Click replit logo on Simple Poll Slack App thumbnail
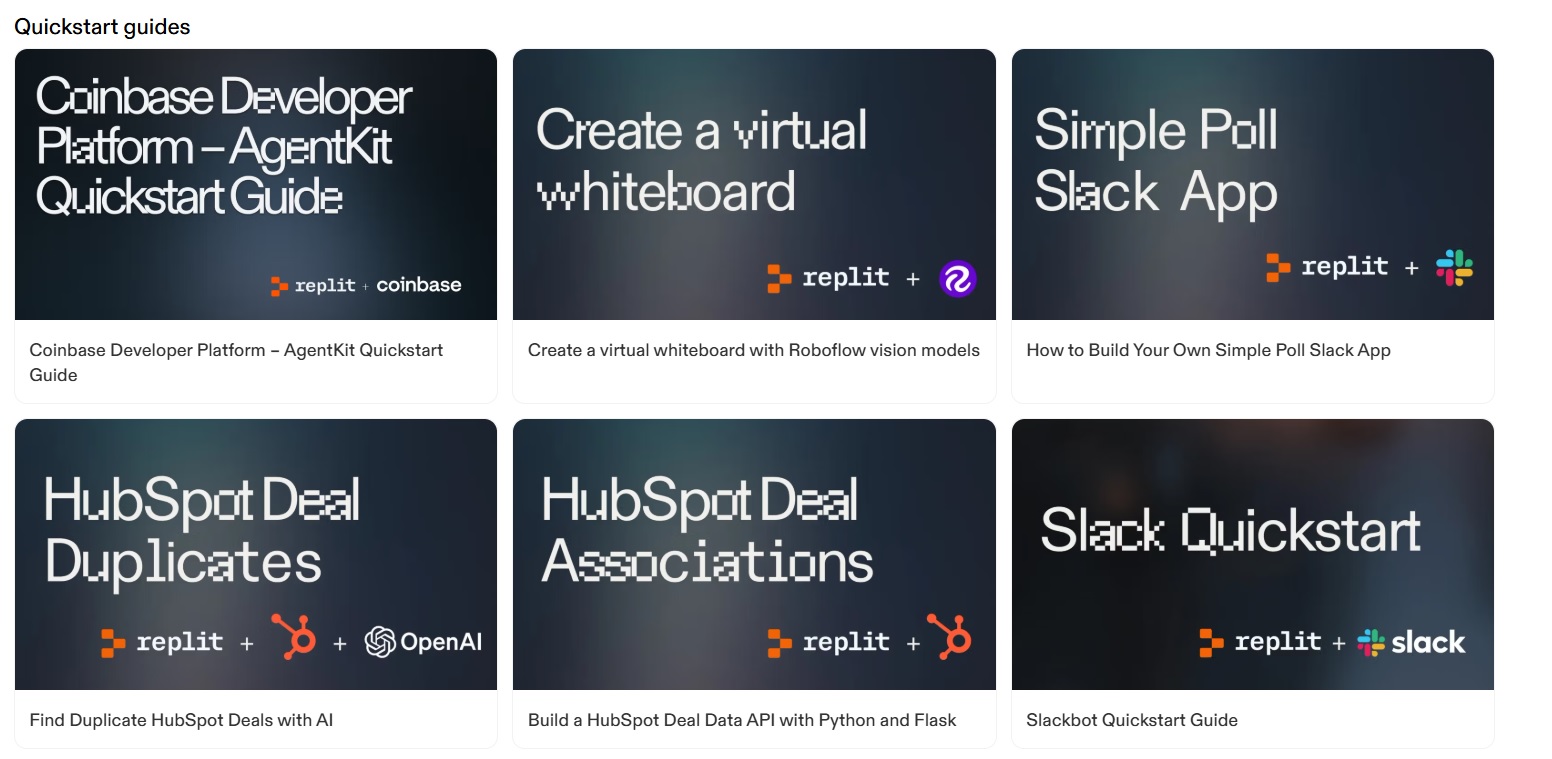This screenshot has width=1552, height=759. 1327,267
